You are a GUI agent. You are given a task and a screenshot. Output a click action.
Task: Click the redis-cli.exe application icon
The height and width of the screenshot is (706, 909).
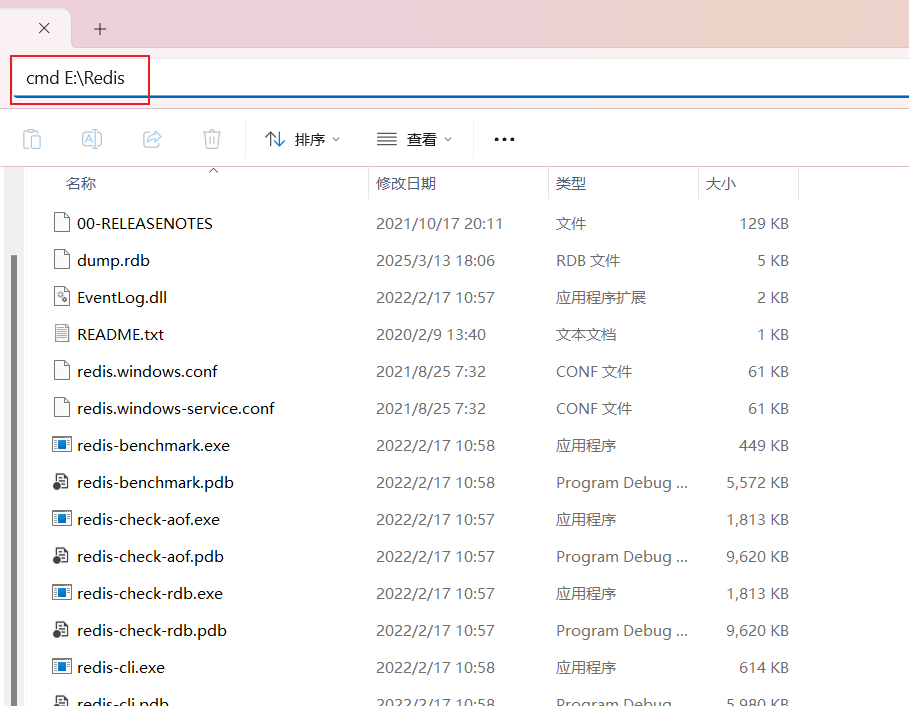point(62,666)
